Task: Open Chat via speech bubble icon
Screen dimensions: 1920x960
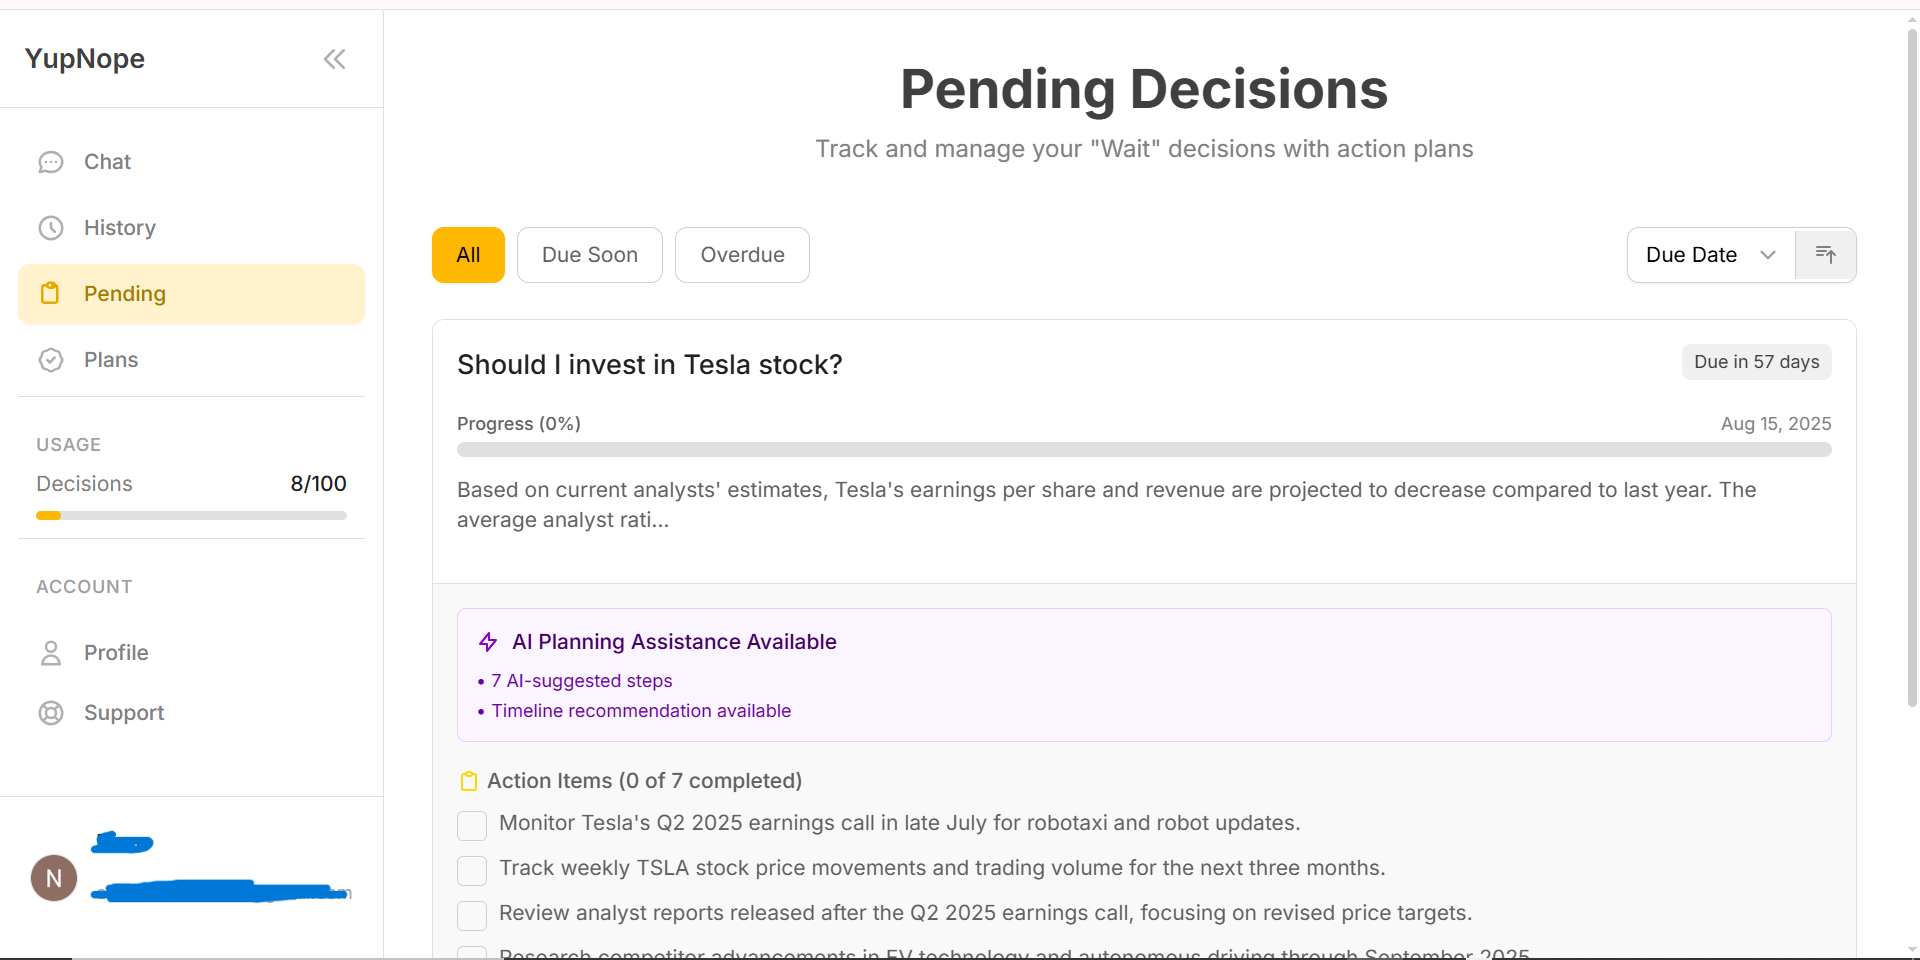Action: (x=51, y=162)
